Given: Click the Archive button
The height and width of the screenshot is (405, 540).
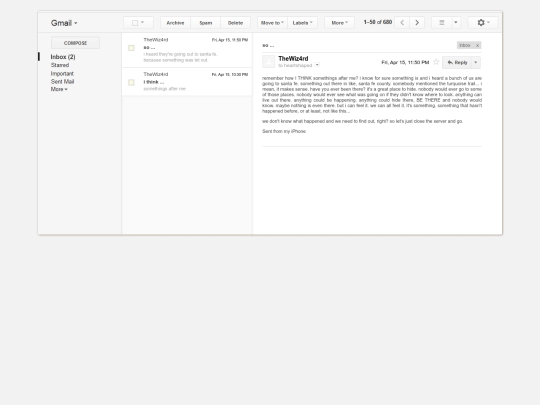Looking at the screenshot, I should tap(175, 23).
